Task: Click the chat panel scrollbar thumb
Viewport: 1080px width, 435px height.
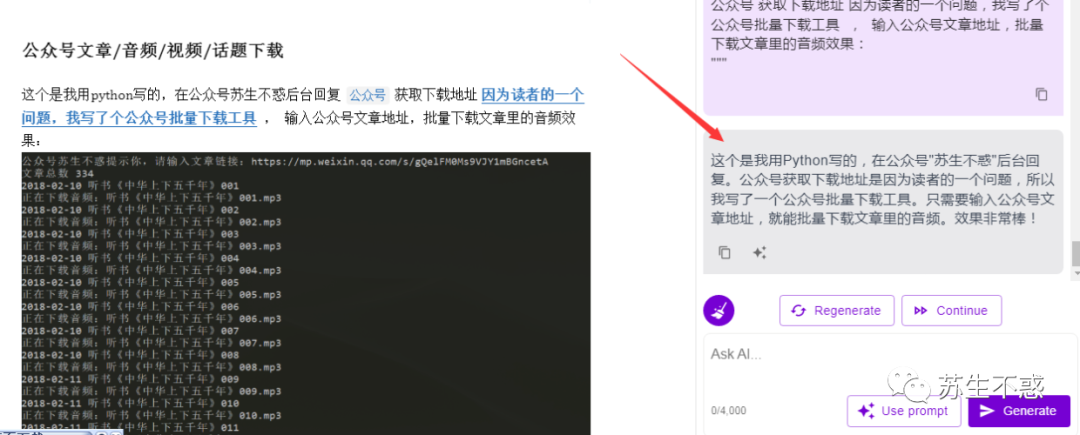Action: [x=1075, y=253]
